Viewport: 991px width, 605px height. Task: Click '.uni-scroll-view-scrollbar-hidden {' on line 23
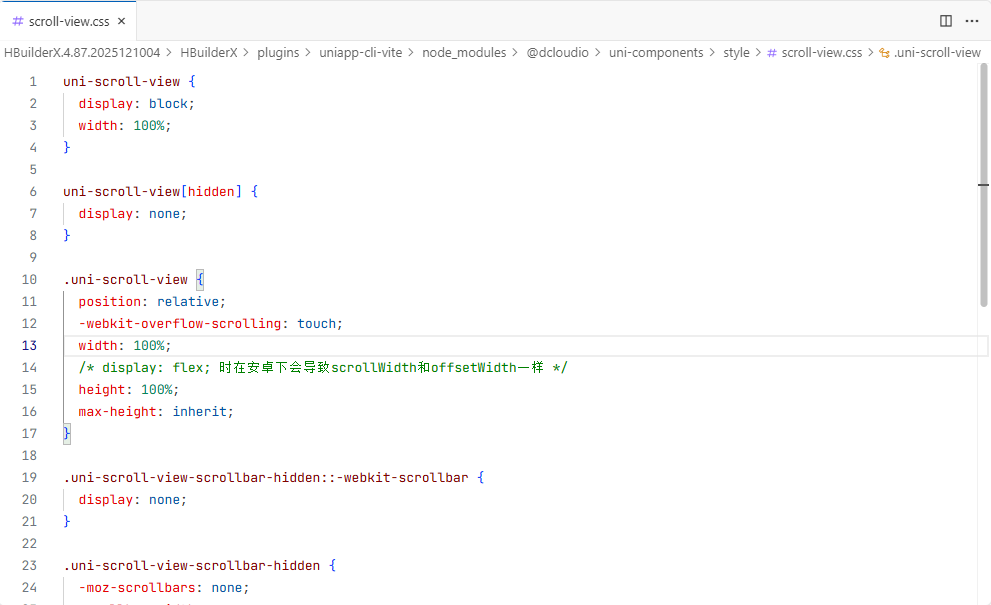tap(200, 566)
